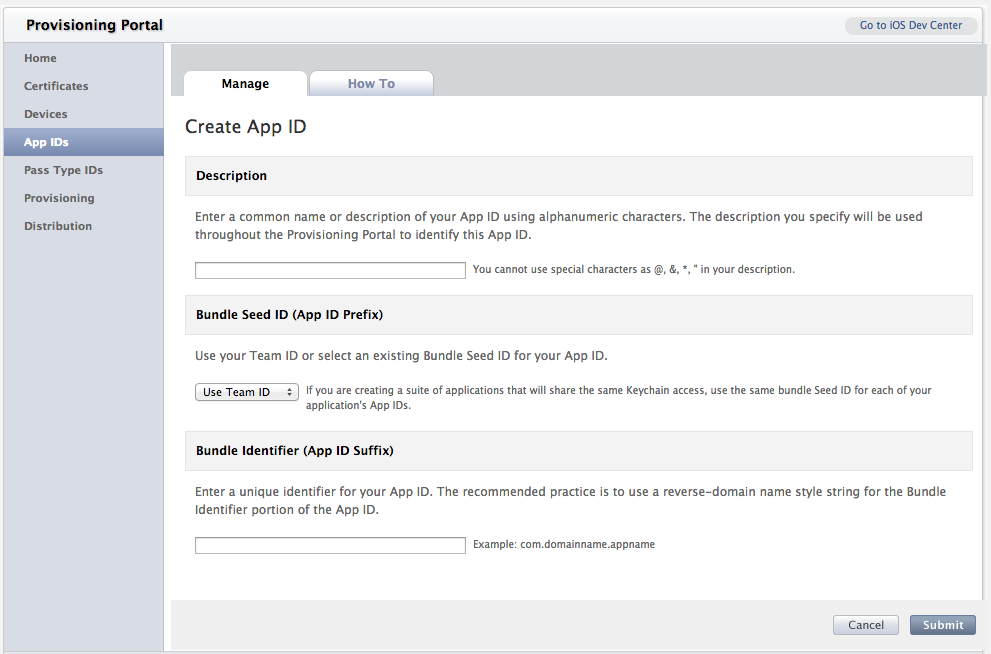Open the Distribution sidebar section
Image resolution: width=991 pixels, height=654 pixels.
coord(58,226)
